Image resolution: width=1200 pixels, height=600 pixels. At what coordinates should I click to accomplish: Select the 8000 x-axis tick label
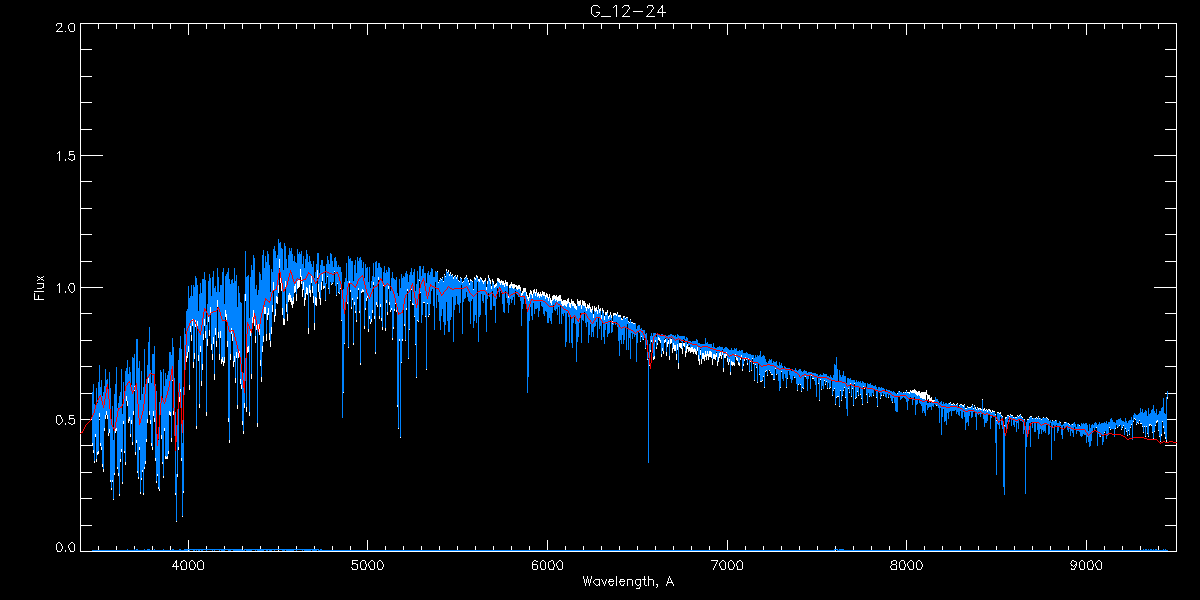tap(907, 564)
